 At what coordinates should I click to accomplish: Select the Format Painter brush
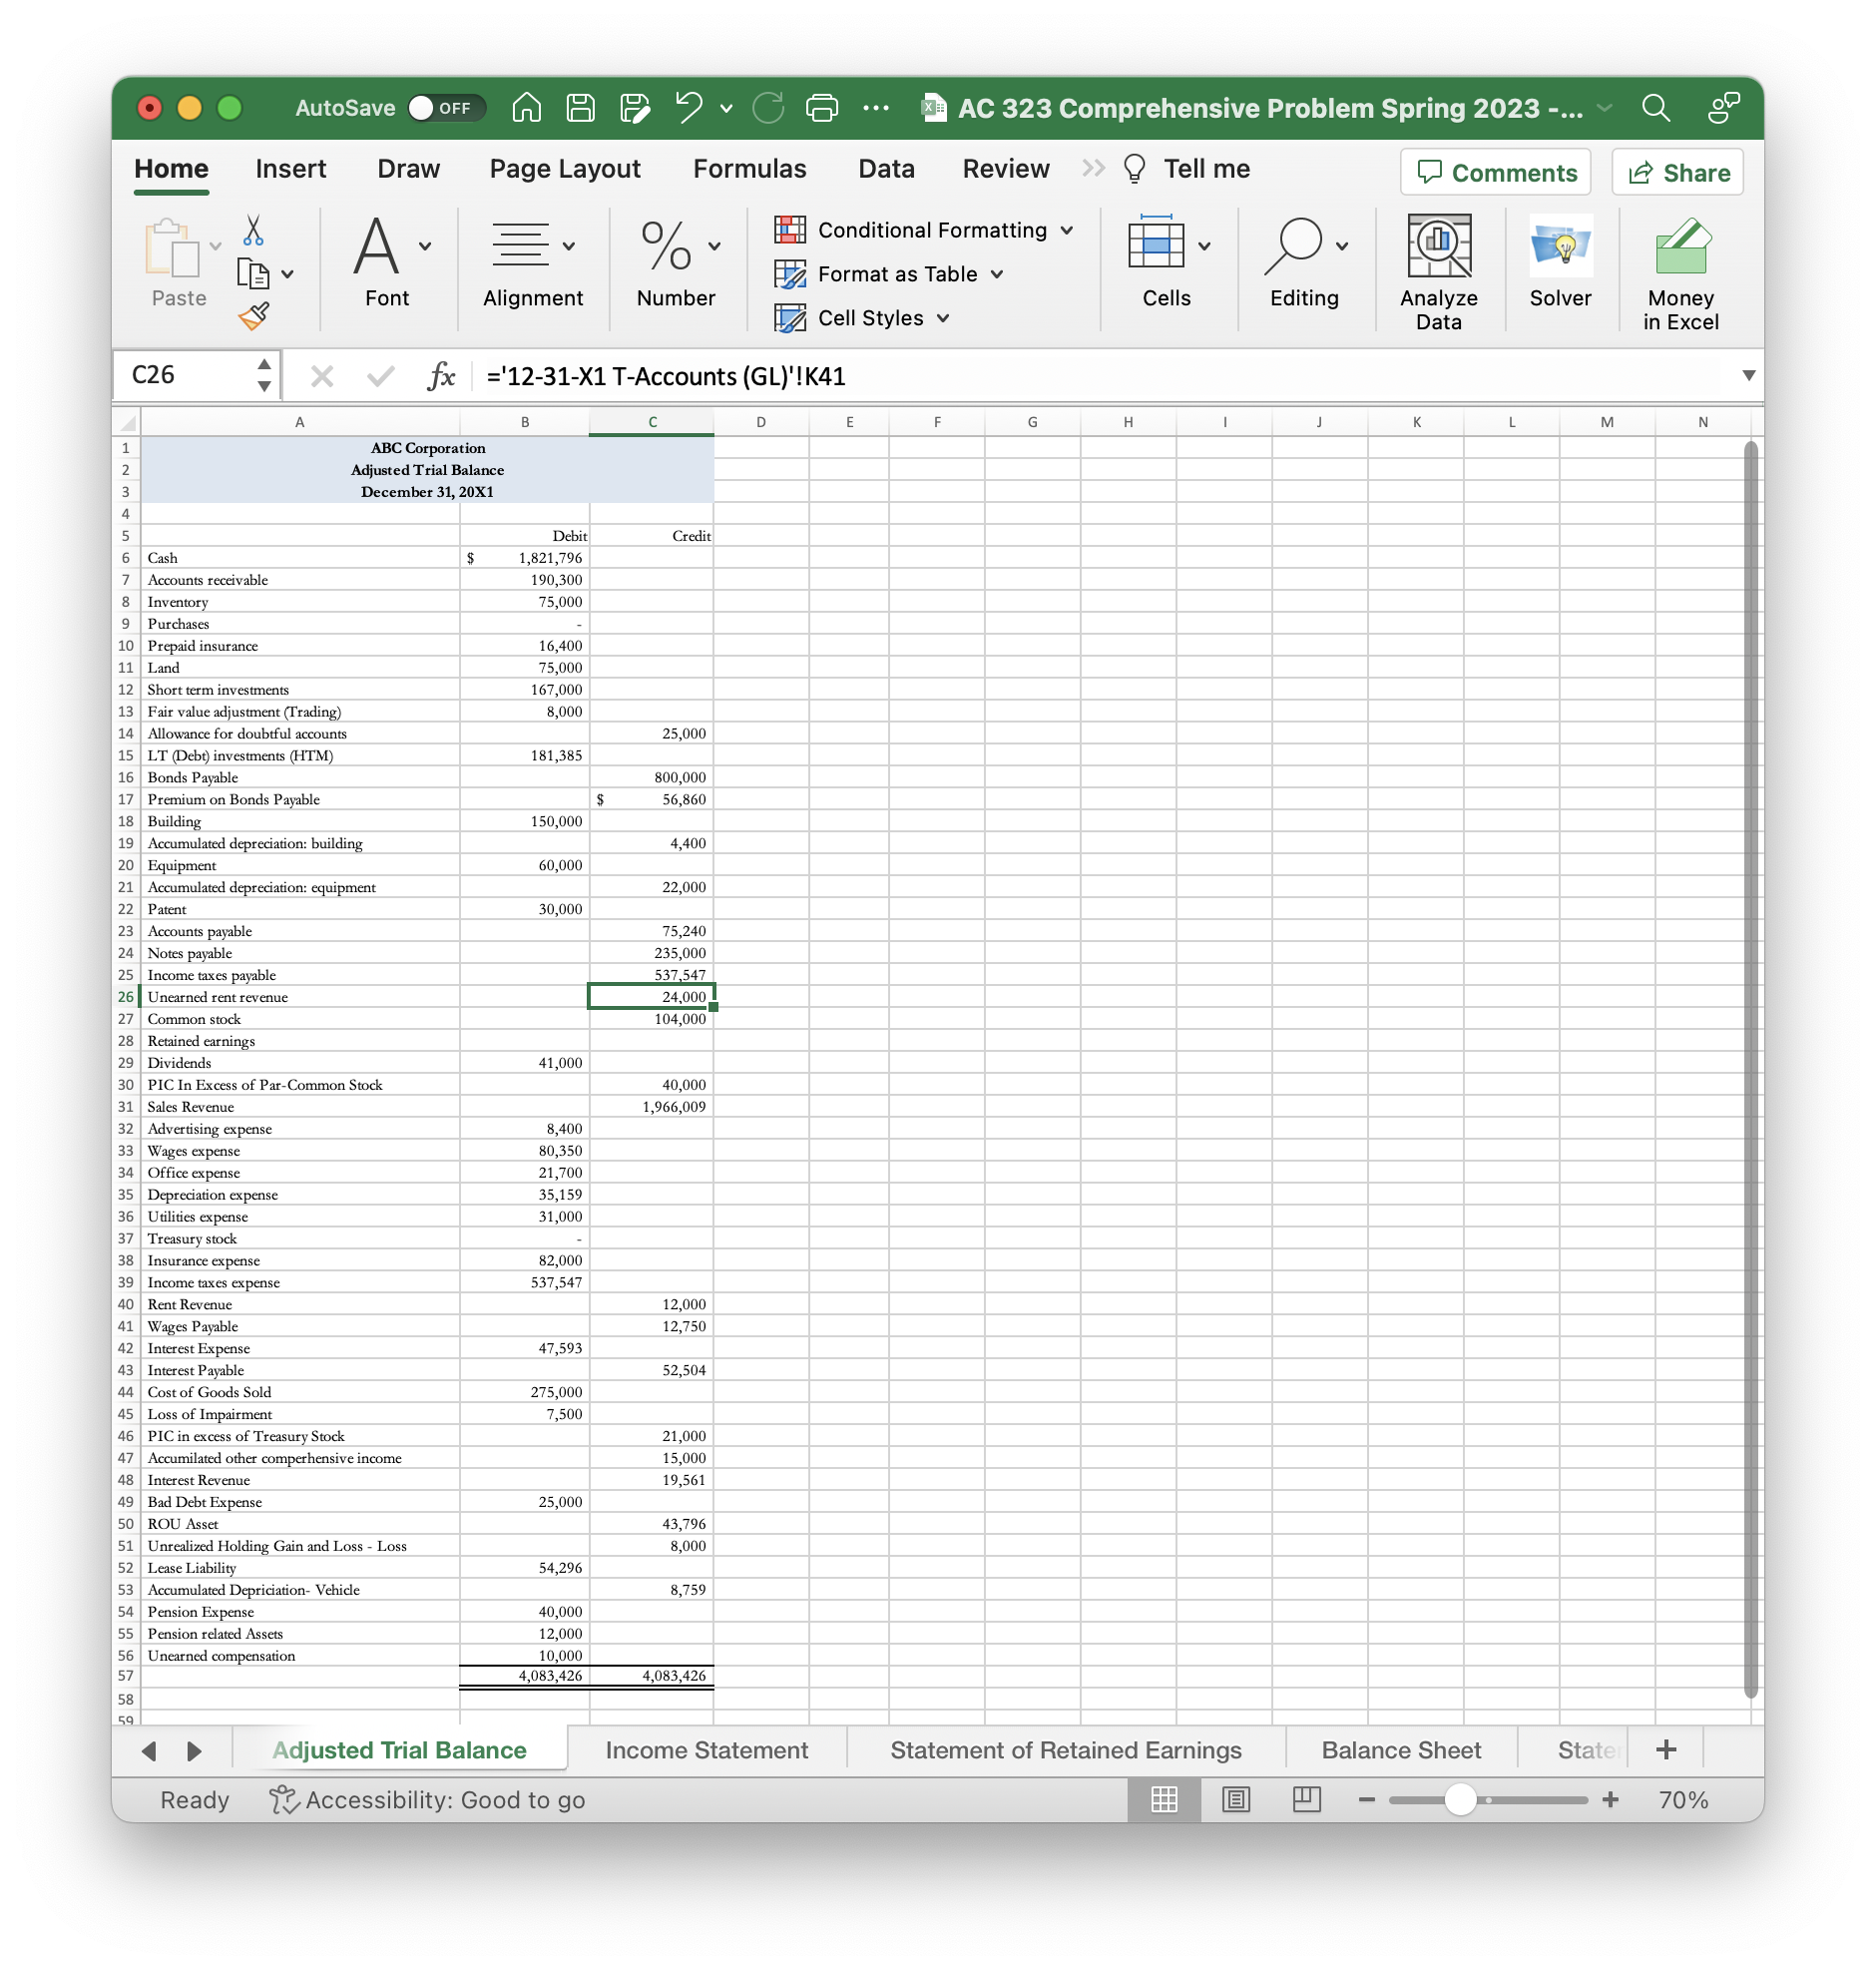(254, 316)
